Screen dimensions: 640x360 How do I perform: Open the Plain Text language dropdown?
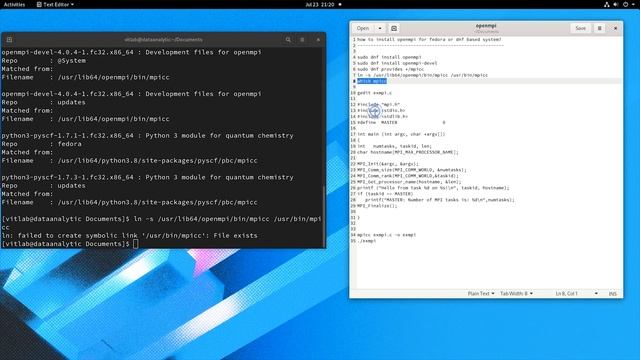coord(481,293)
